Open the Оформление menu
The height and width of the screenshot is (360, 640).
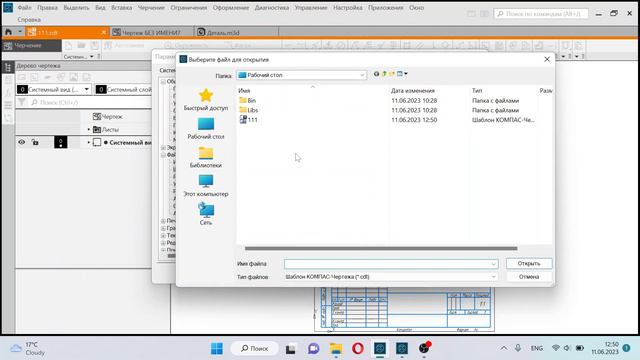point(231,8)
